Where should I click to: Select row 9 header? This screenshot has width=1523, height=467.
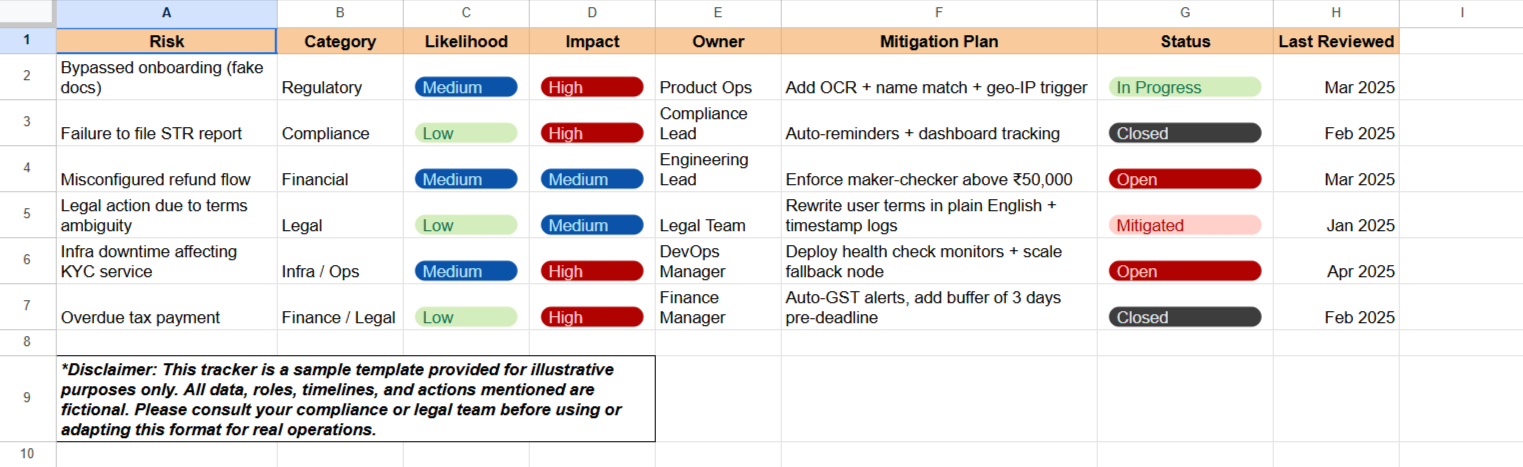(x=28, y=398)
